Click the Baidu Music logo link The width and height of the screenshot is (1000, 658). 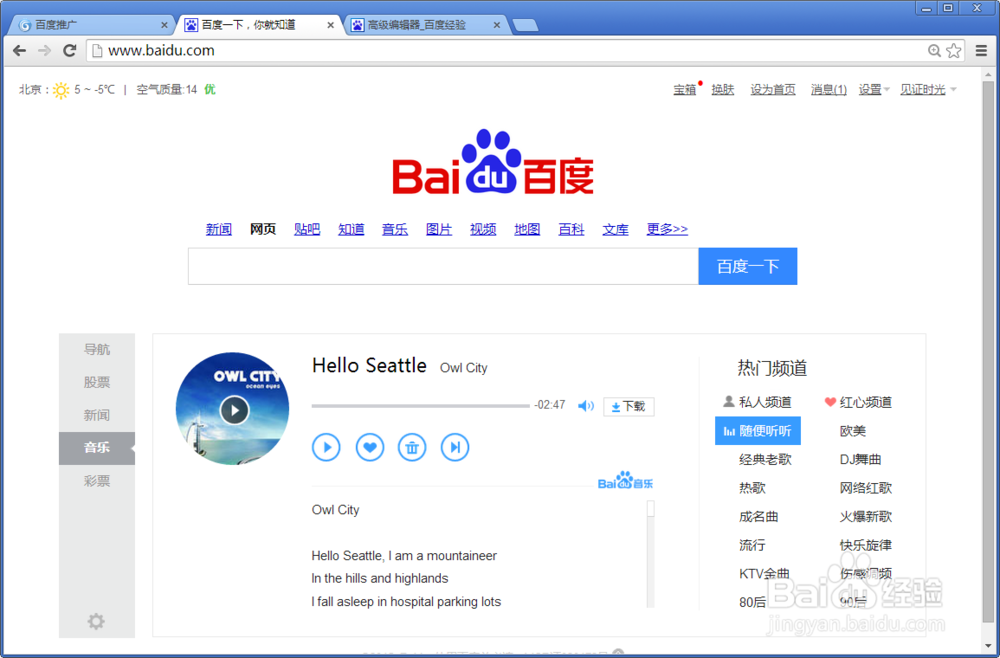click(625, 481)
